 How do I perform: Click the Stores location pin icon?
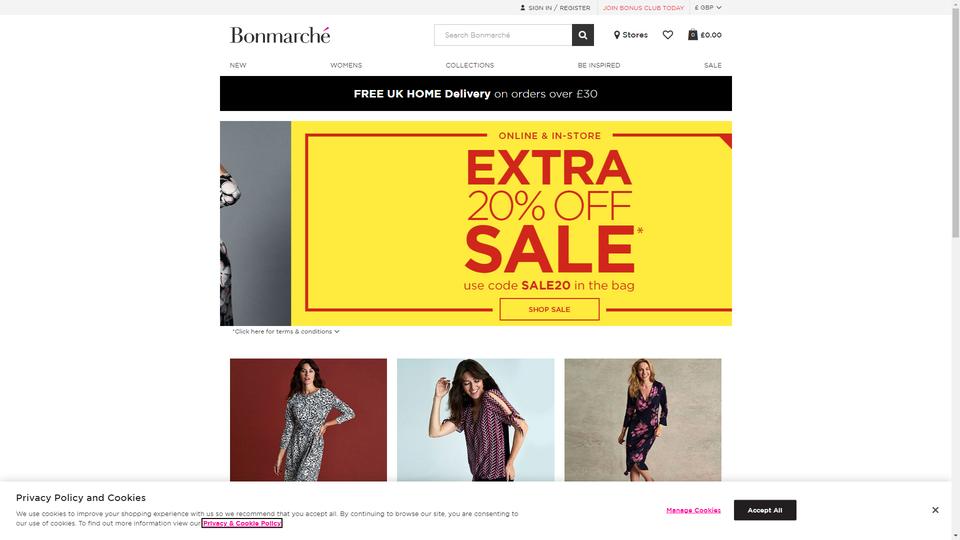click(x=617, y=35)
